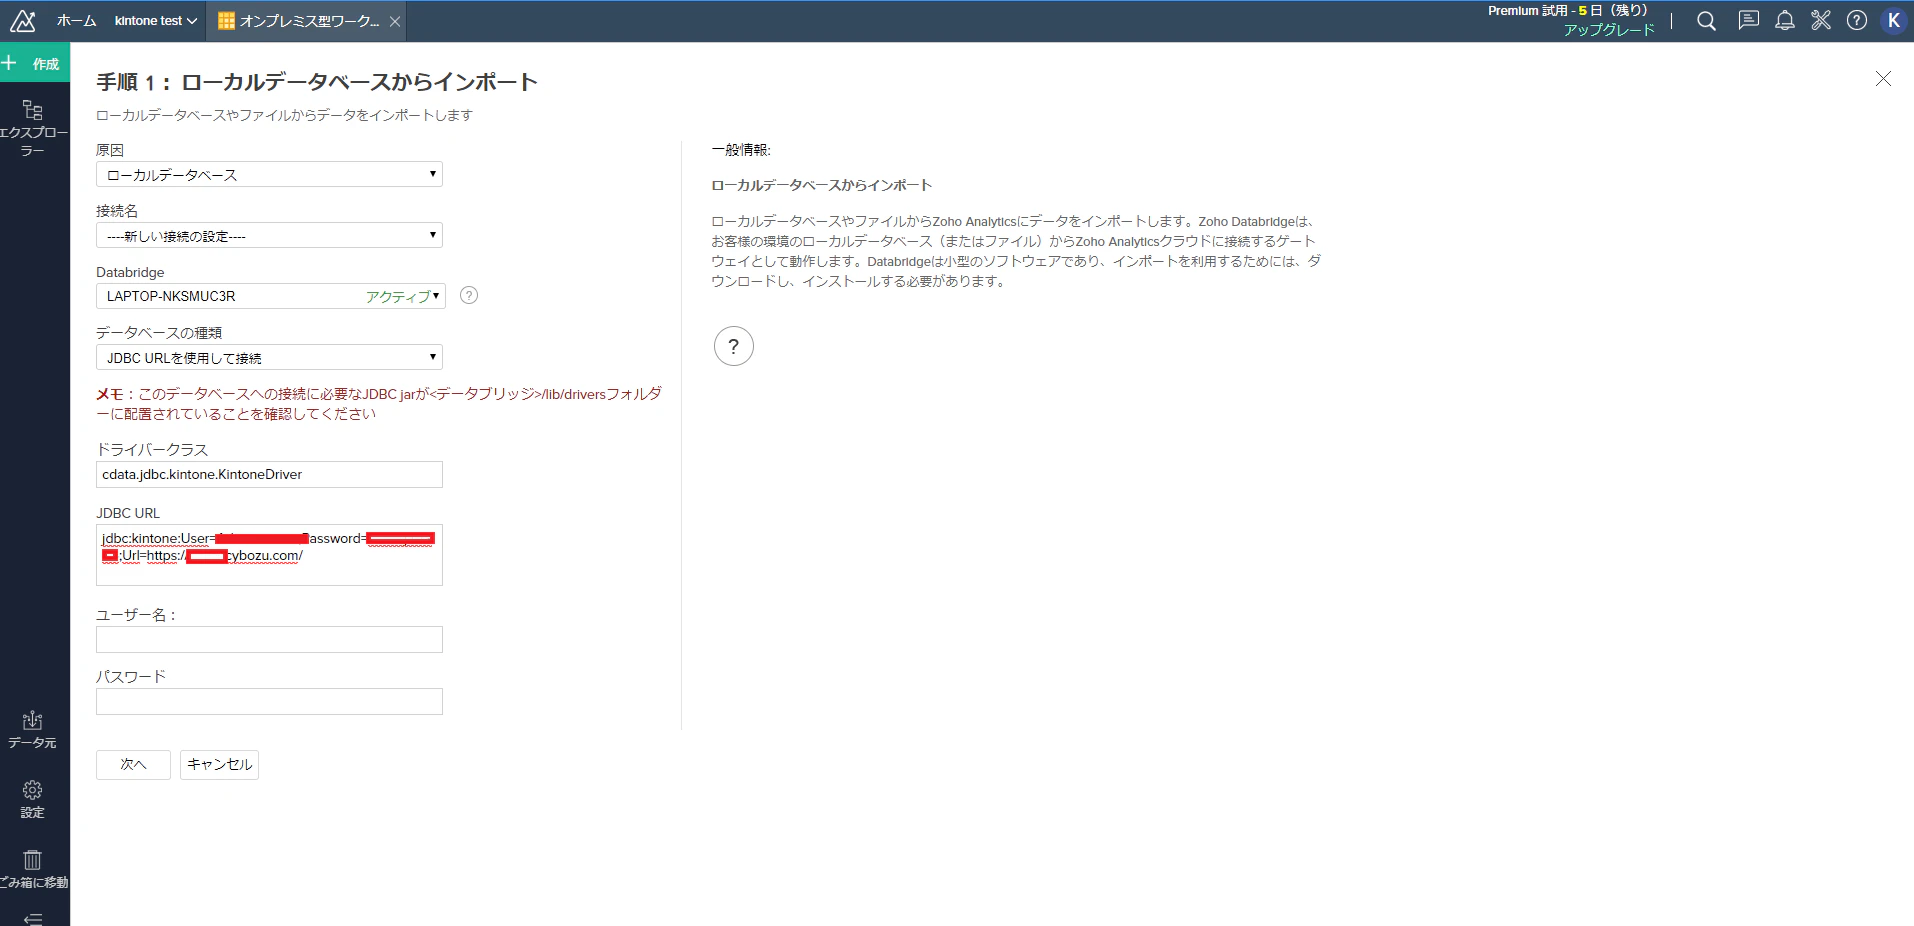This screenshot has width=1914, height=926.
Task: Click the green 作成 create button
Action: (x=35, y=63)
